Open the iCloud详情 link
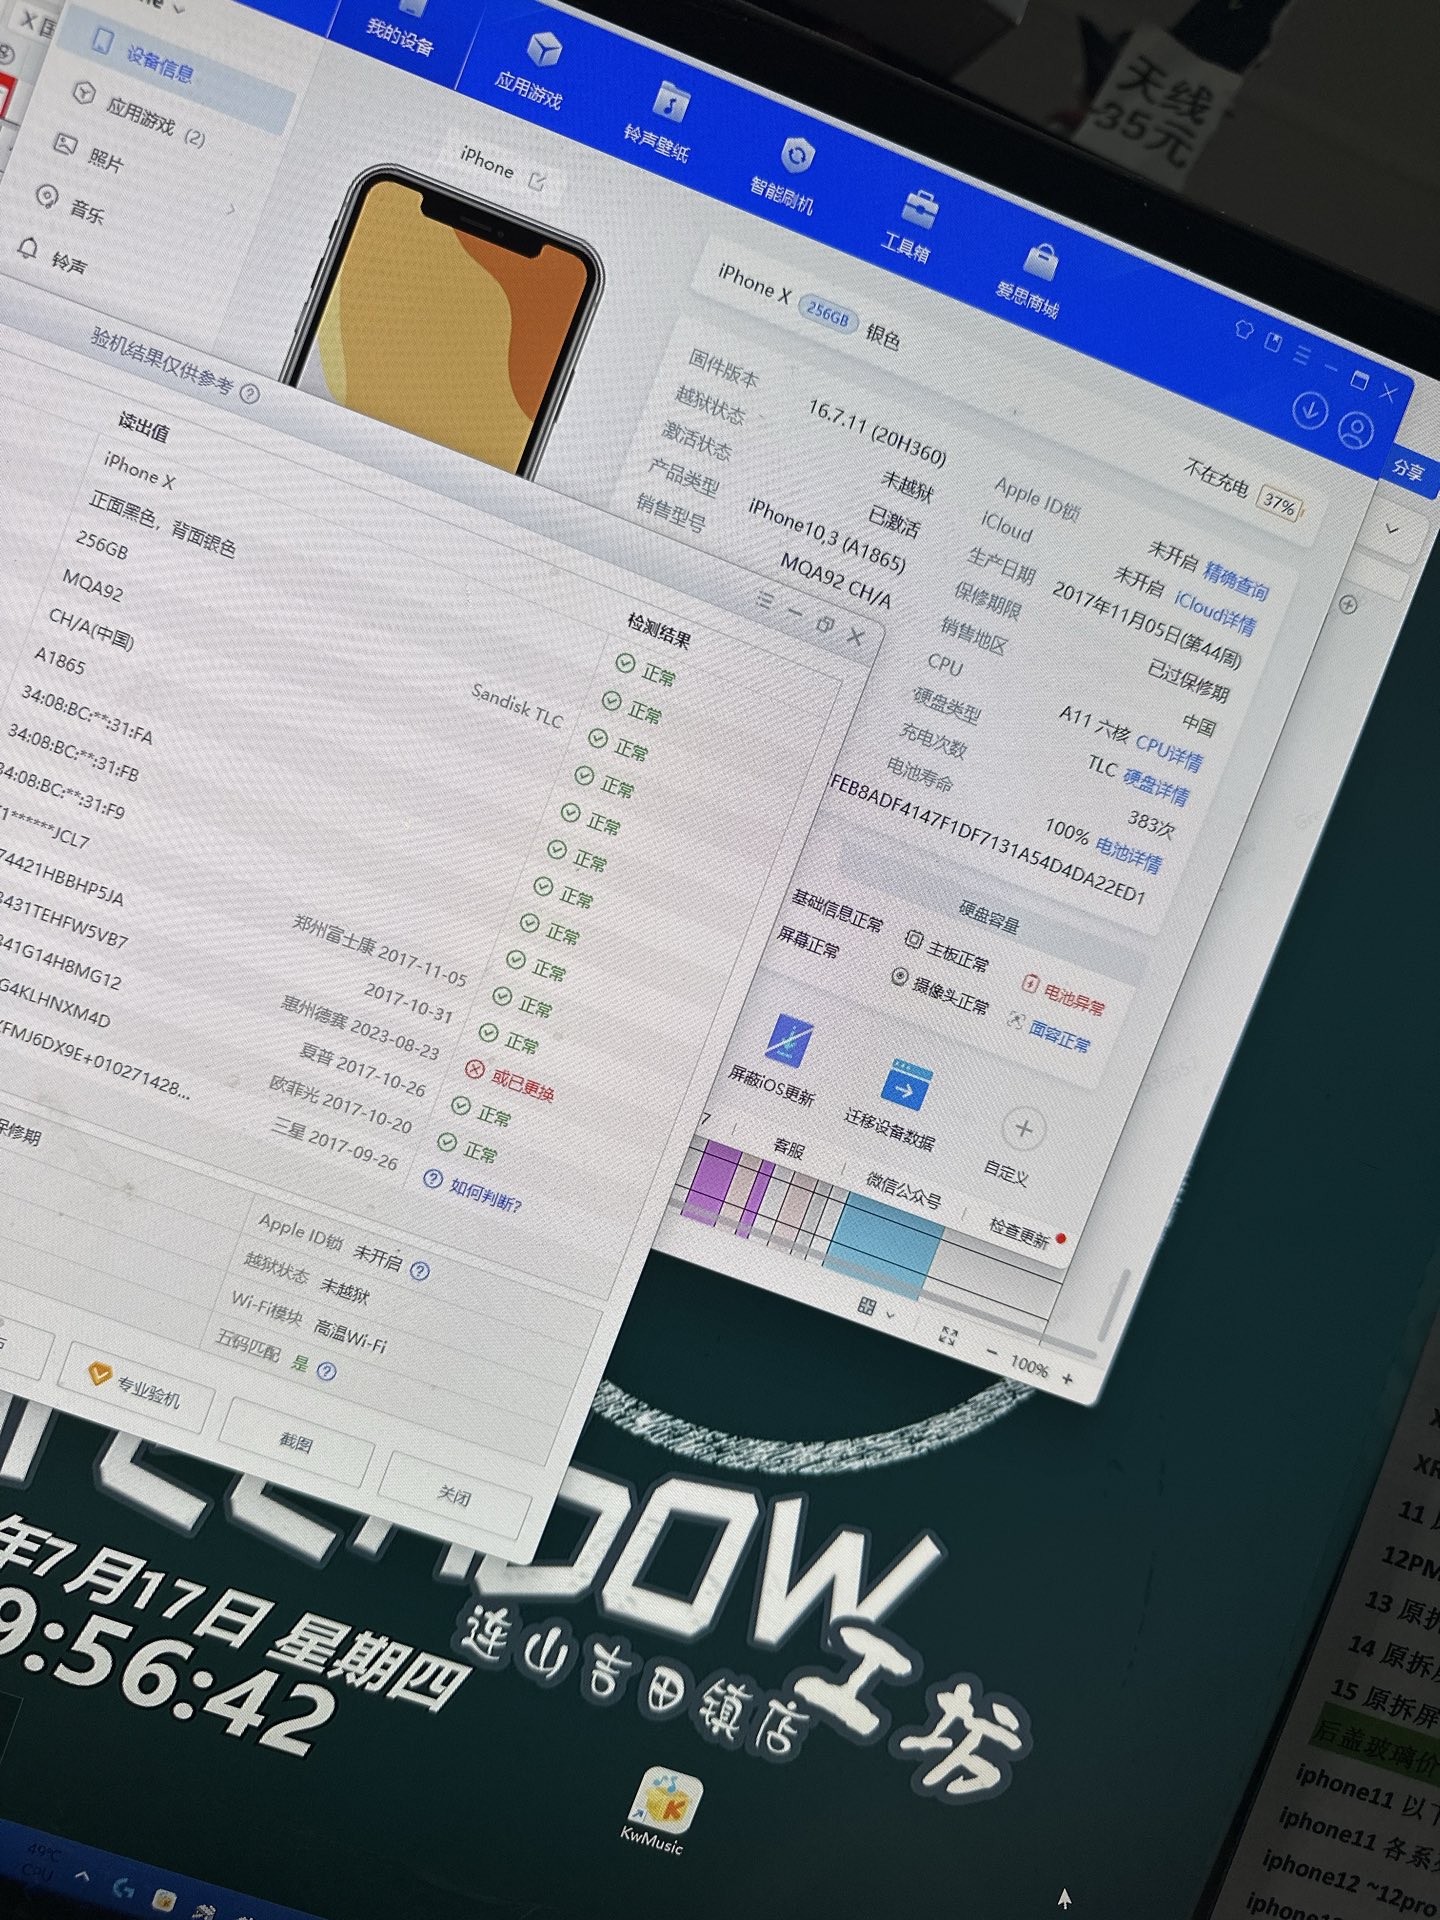 point(1213,611)
